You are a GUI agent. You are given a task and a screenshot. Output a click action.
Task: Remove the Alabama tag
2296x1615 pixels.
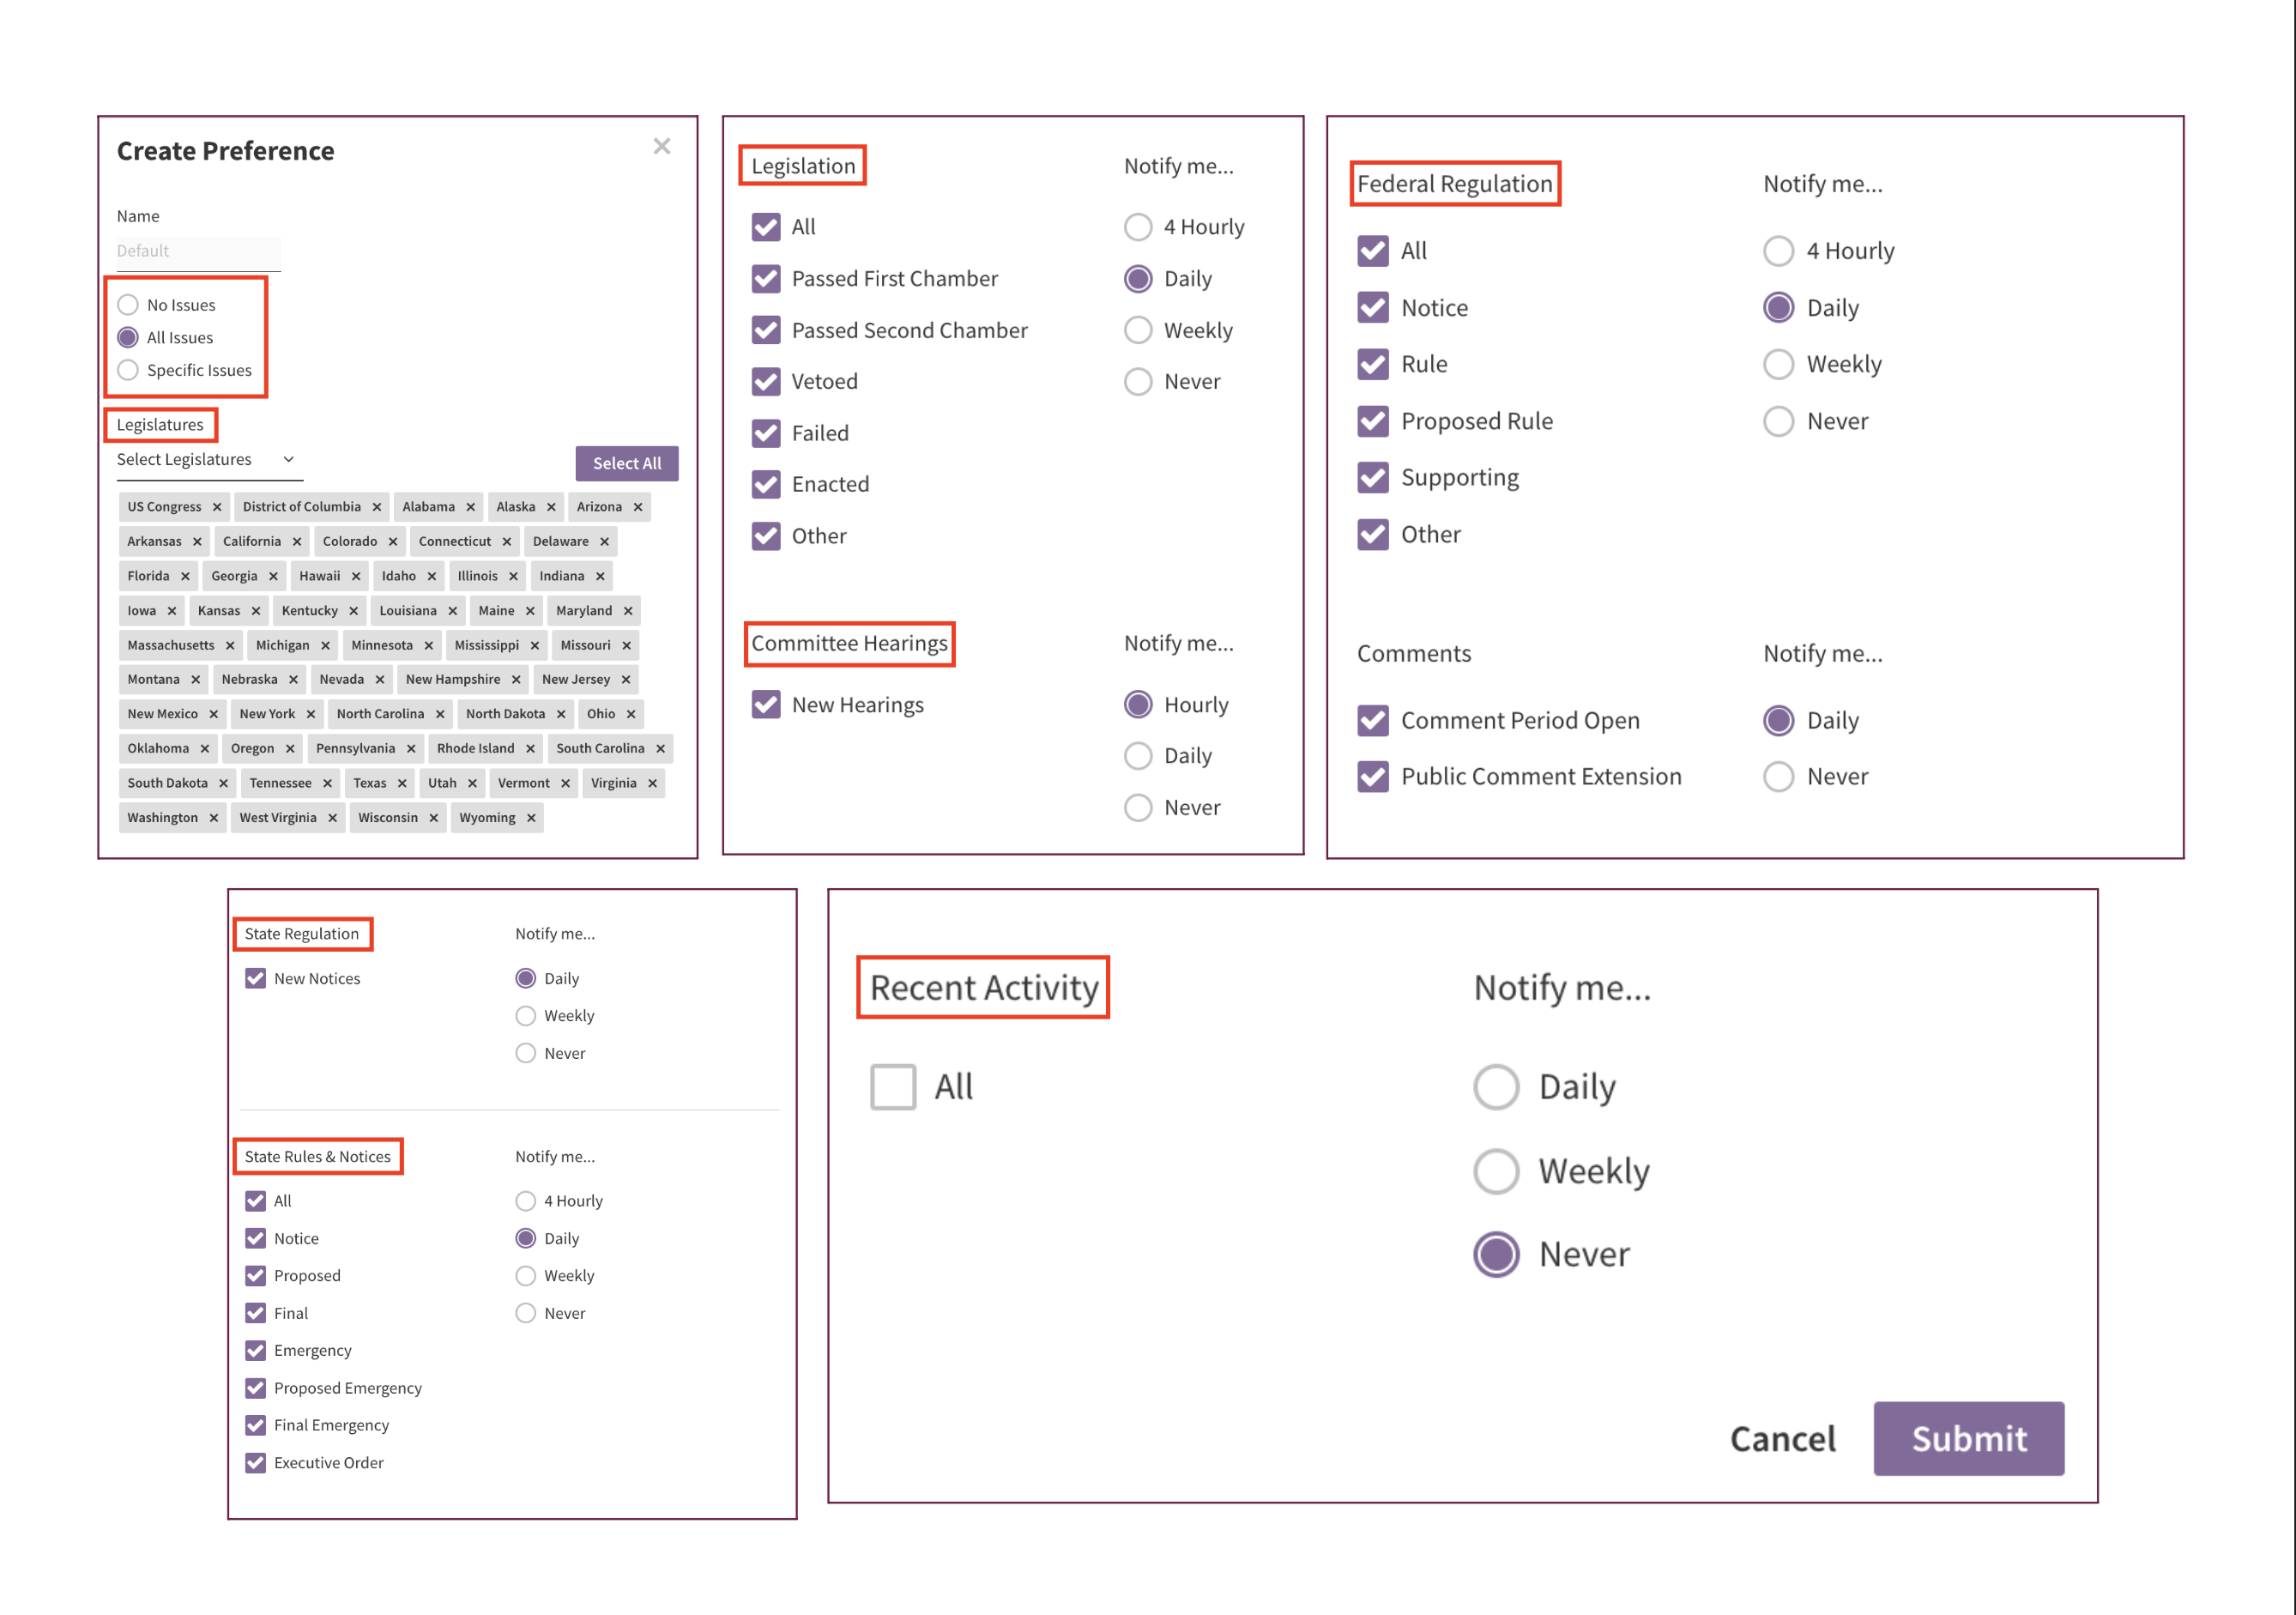(470, 507)
